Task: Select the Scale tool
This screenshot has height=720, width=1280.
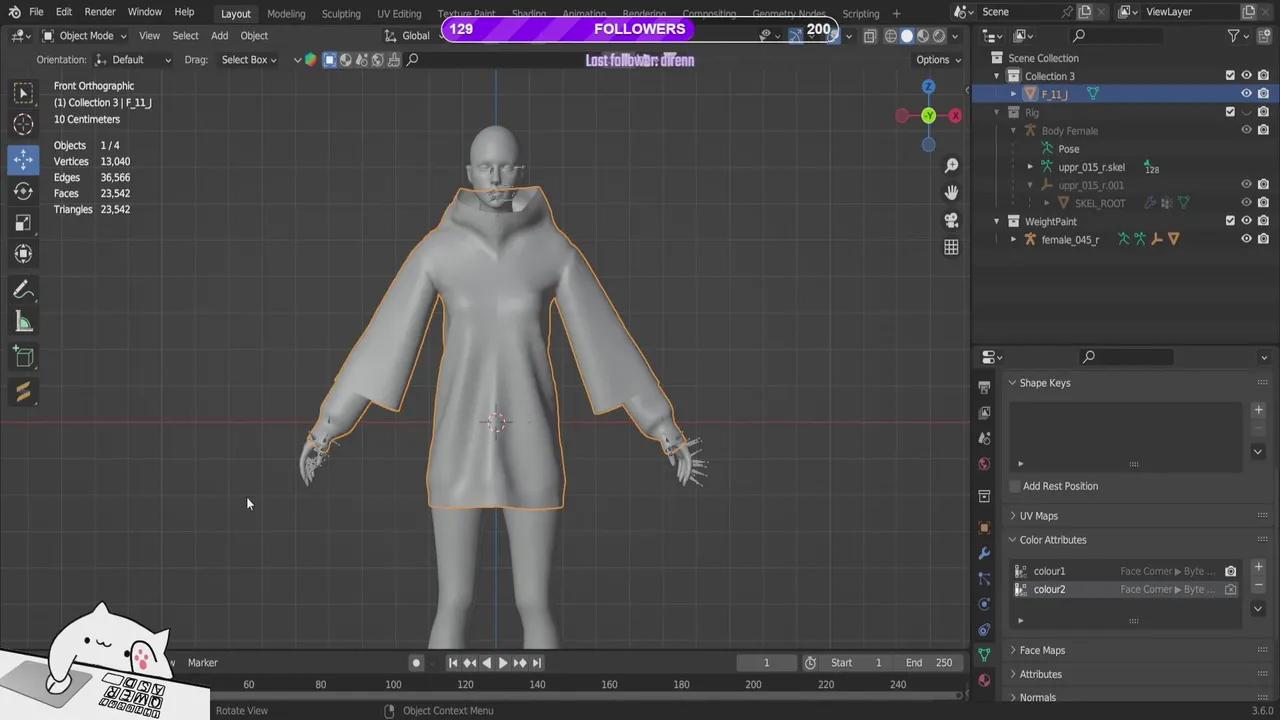Action: [x=23, y=223]
